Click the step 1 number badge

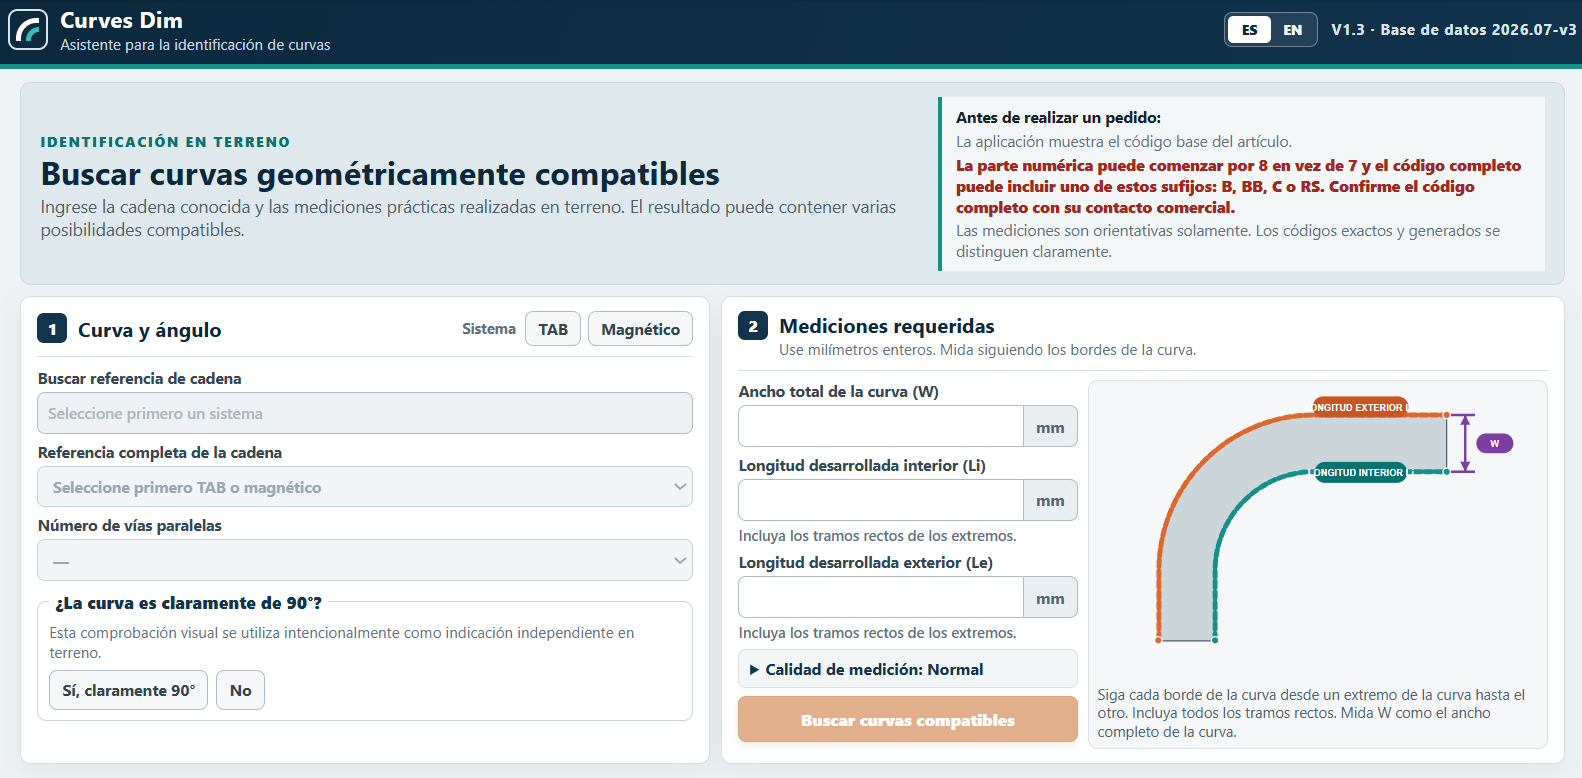coord(52,329)
